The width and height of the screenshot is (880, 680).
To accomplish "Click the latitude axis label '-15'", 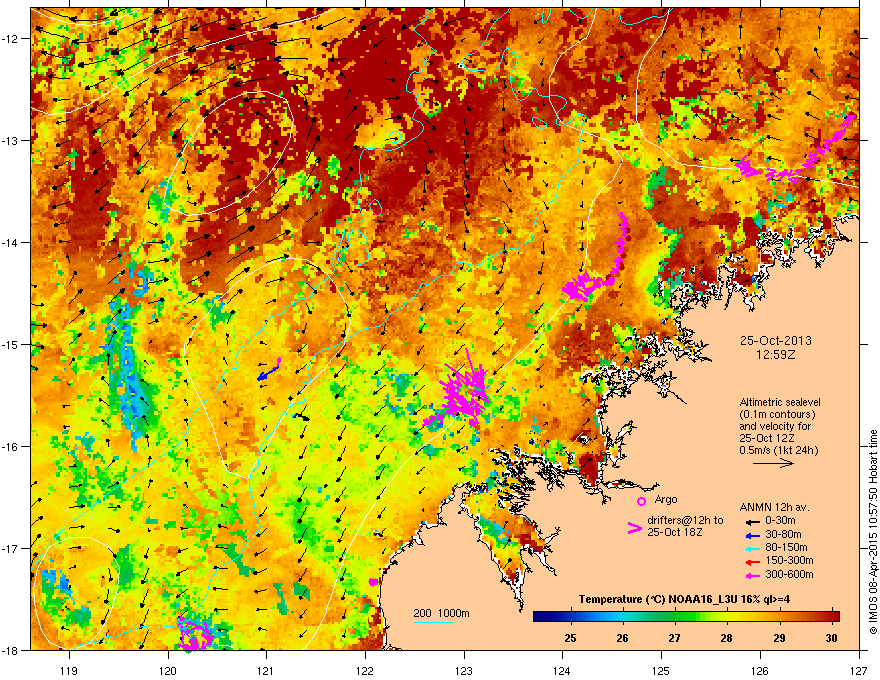I will 11,344.
